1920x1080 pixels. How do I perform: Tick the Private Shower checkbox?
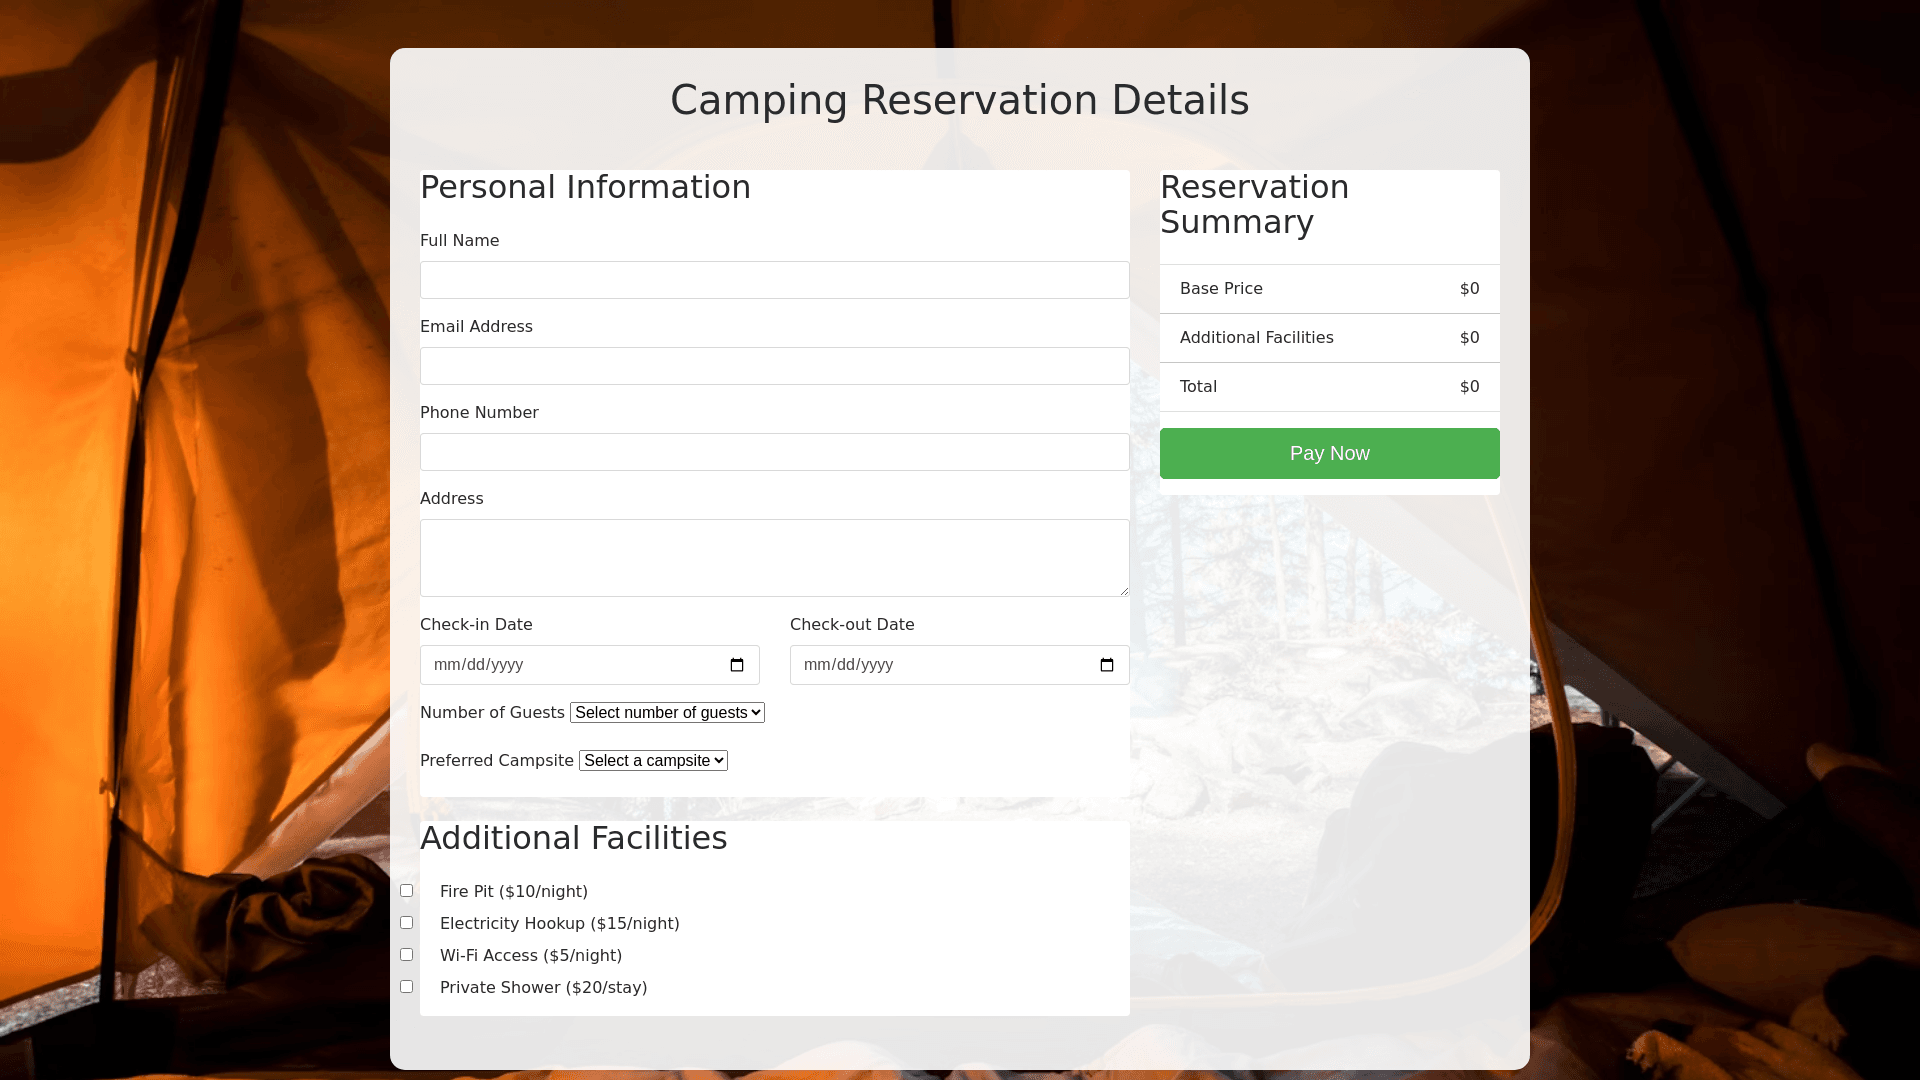(x=407, y=987)
